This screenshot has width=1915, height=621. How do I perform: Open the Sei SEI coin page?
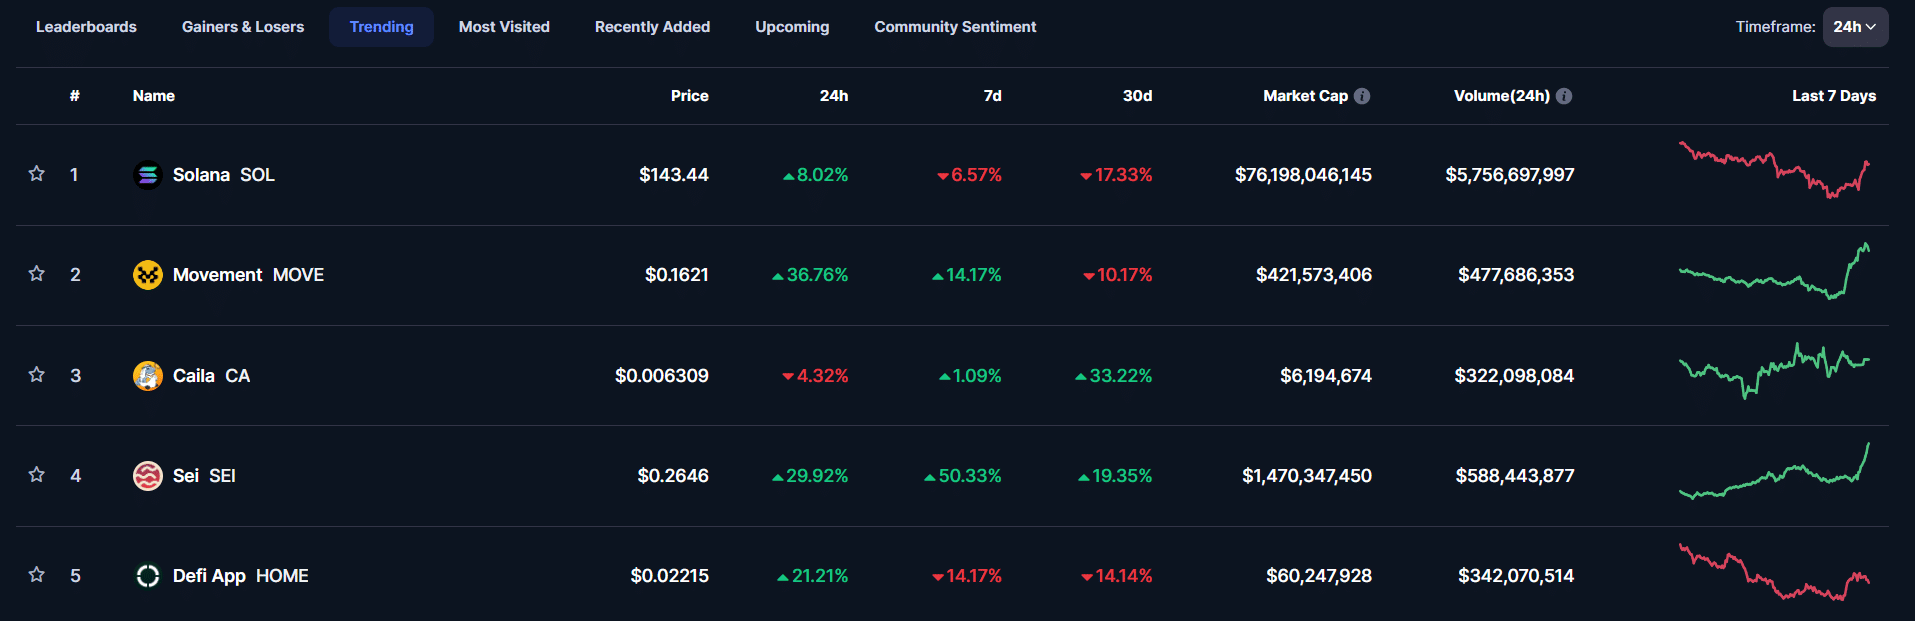click(204, 476)
